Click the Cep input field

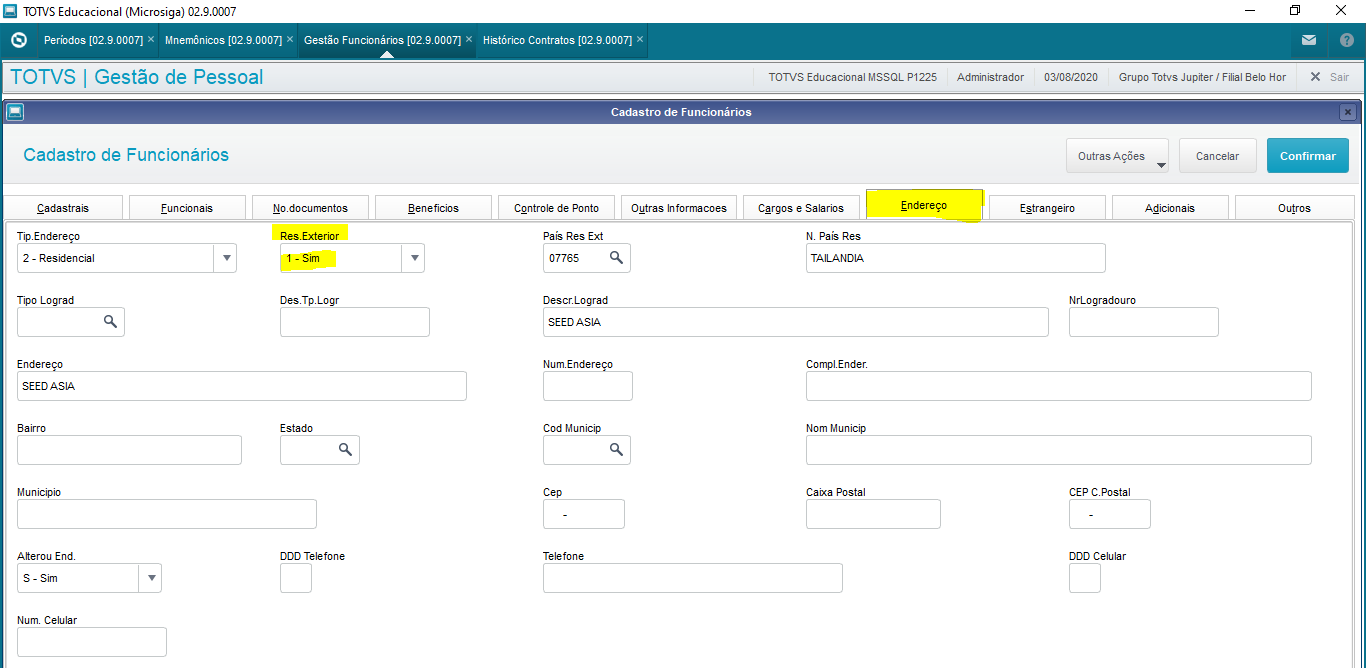(x=584, y=514)
